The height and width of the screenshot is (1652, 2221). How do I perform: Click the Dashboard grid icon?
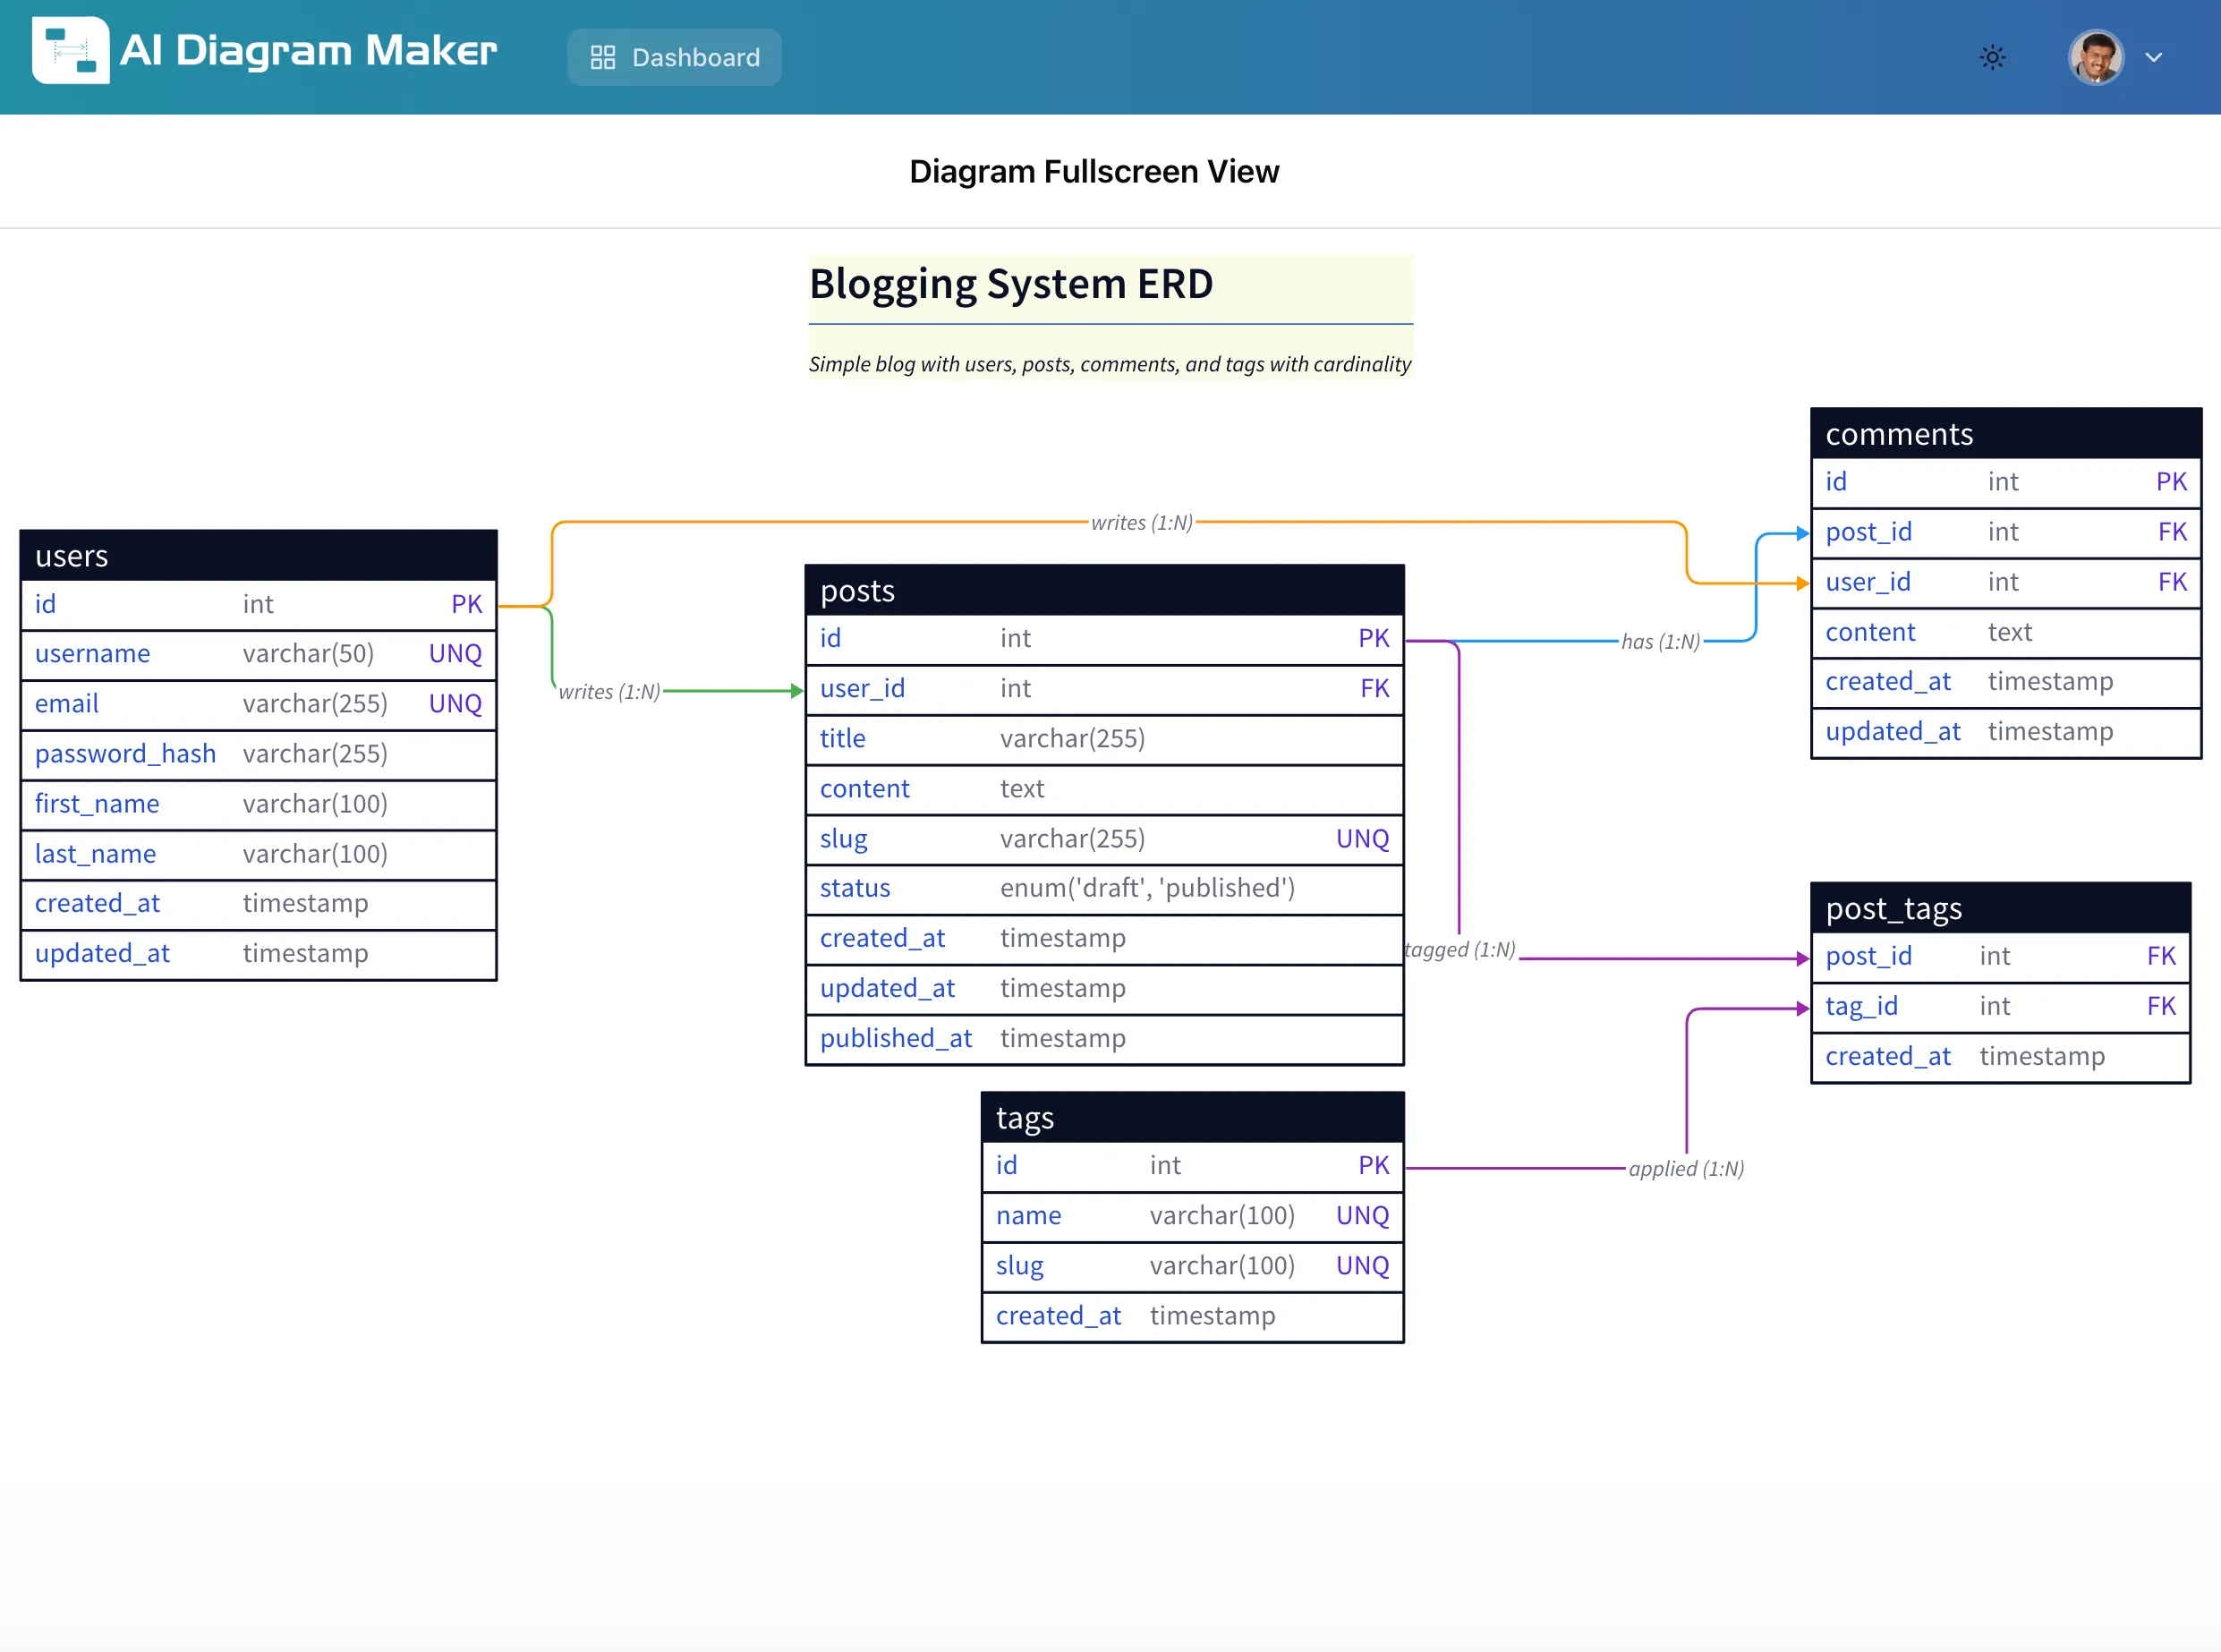[x=603, y=57]
